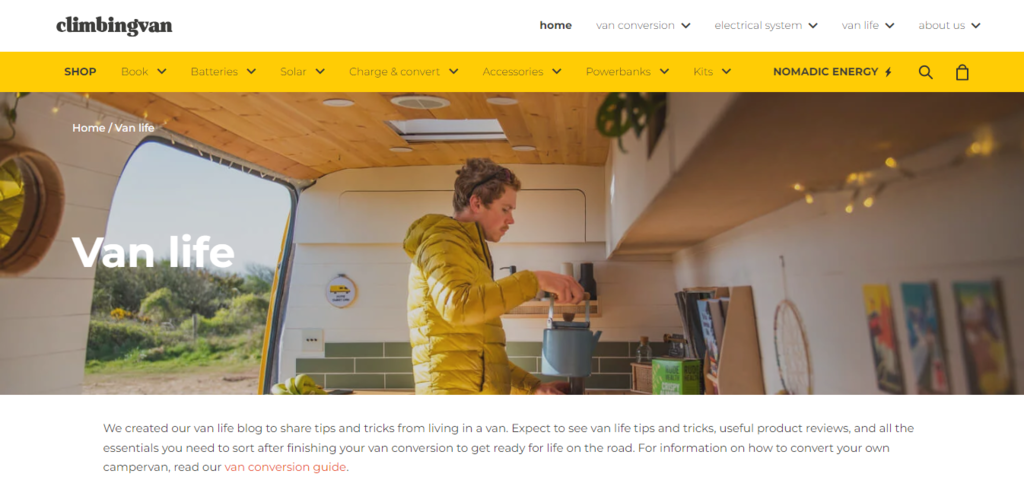The height and width of the screenshot is (496, 1024).
Task: Expand the van conversion chevron
Action: [686, 25]
